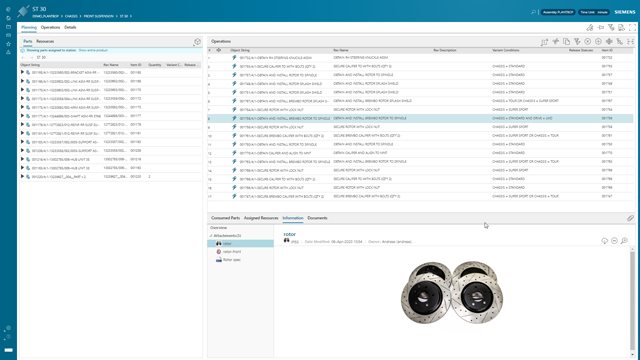640x360 pixels.
Task: Click the topmost icon in the left sidebar
Action: coord(9,9)
